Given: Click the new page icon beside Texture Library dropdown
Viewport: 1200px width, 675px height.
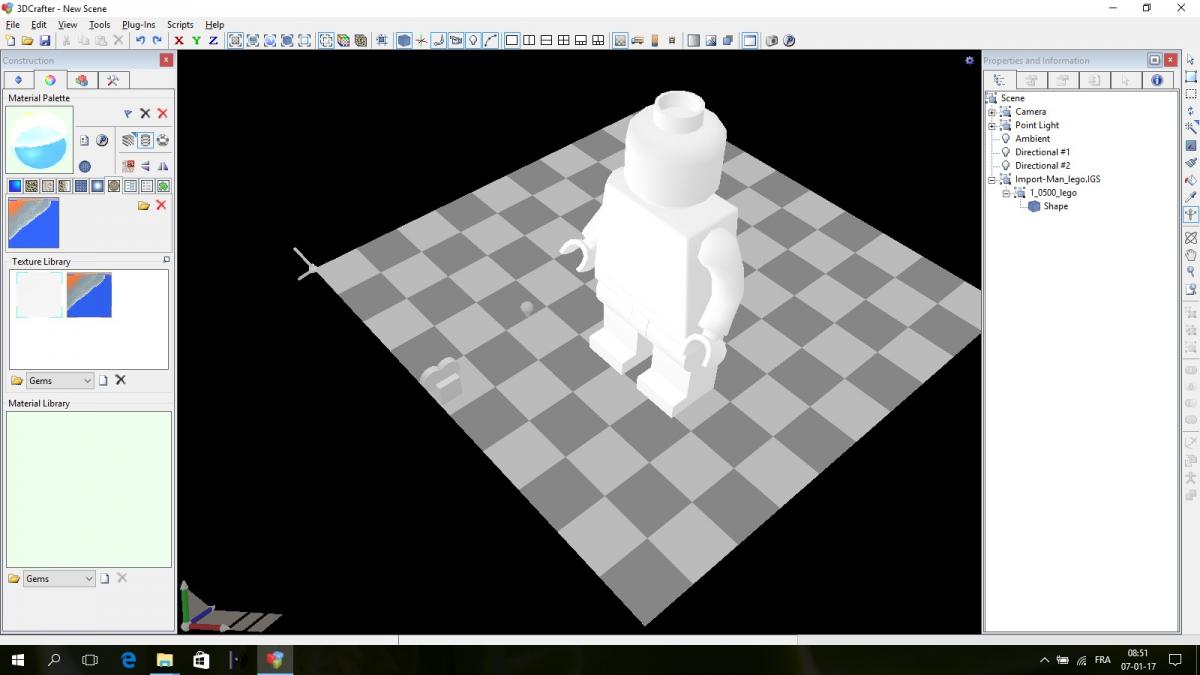Looking at the screenshot, I should [103, 381].
